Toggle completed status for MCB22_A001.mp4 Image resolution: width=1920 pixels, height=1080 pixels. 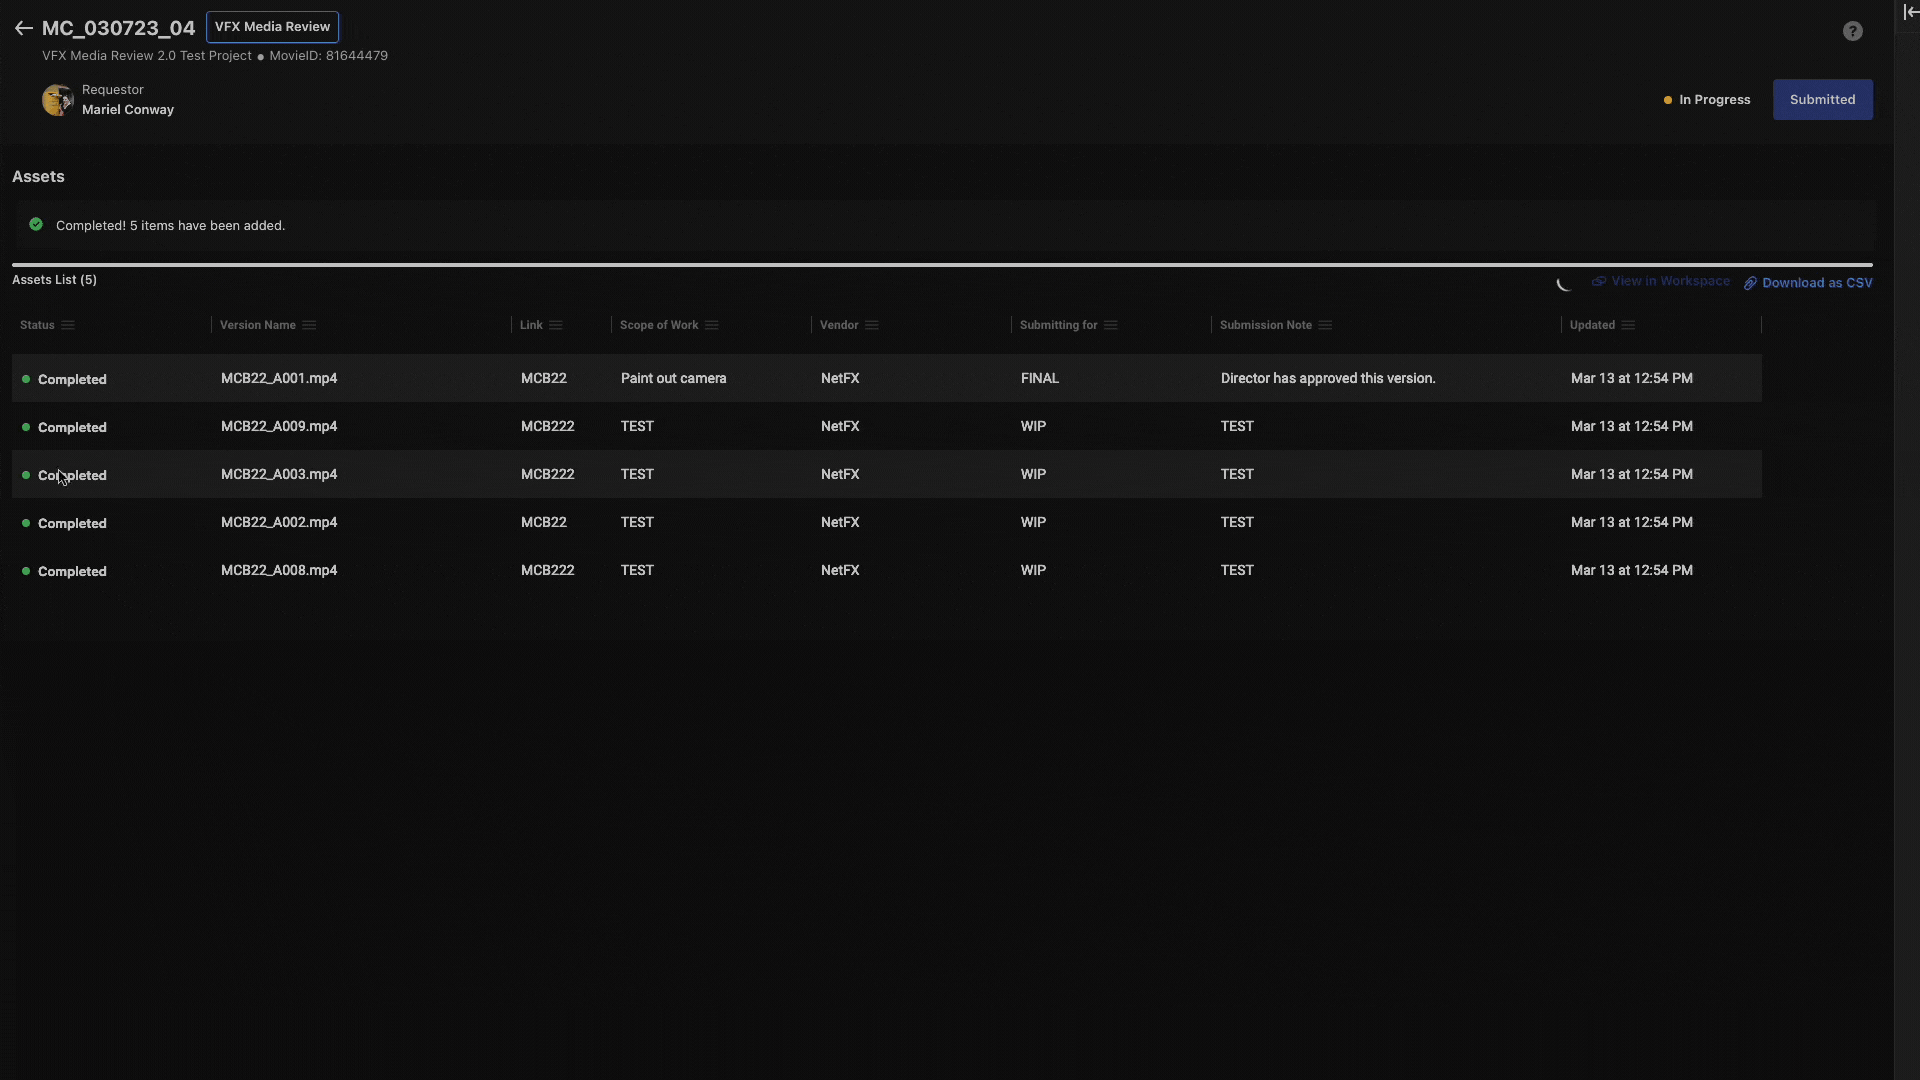25,378
